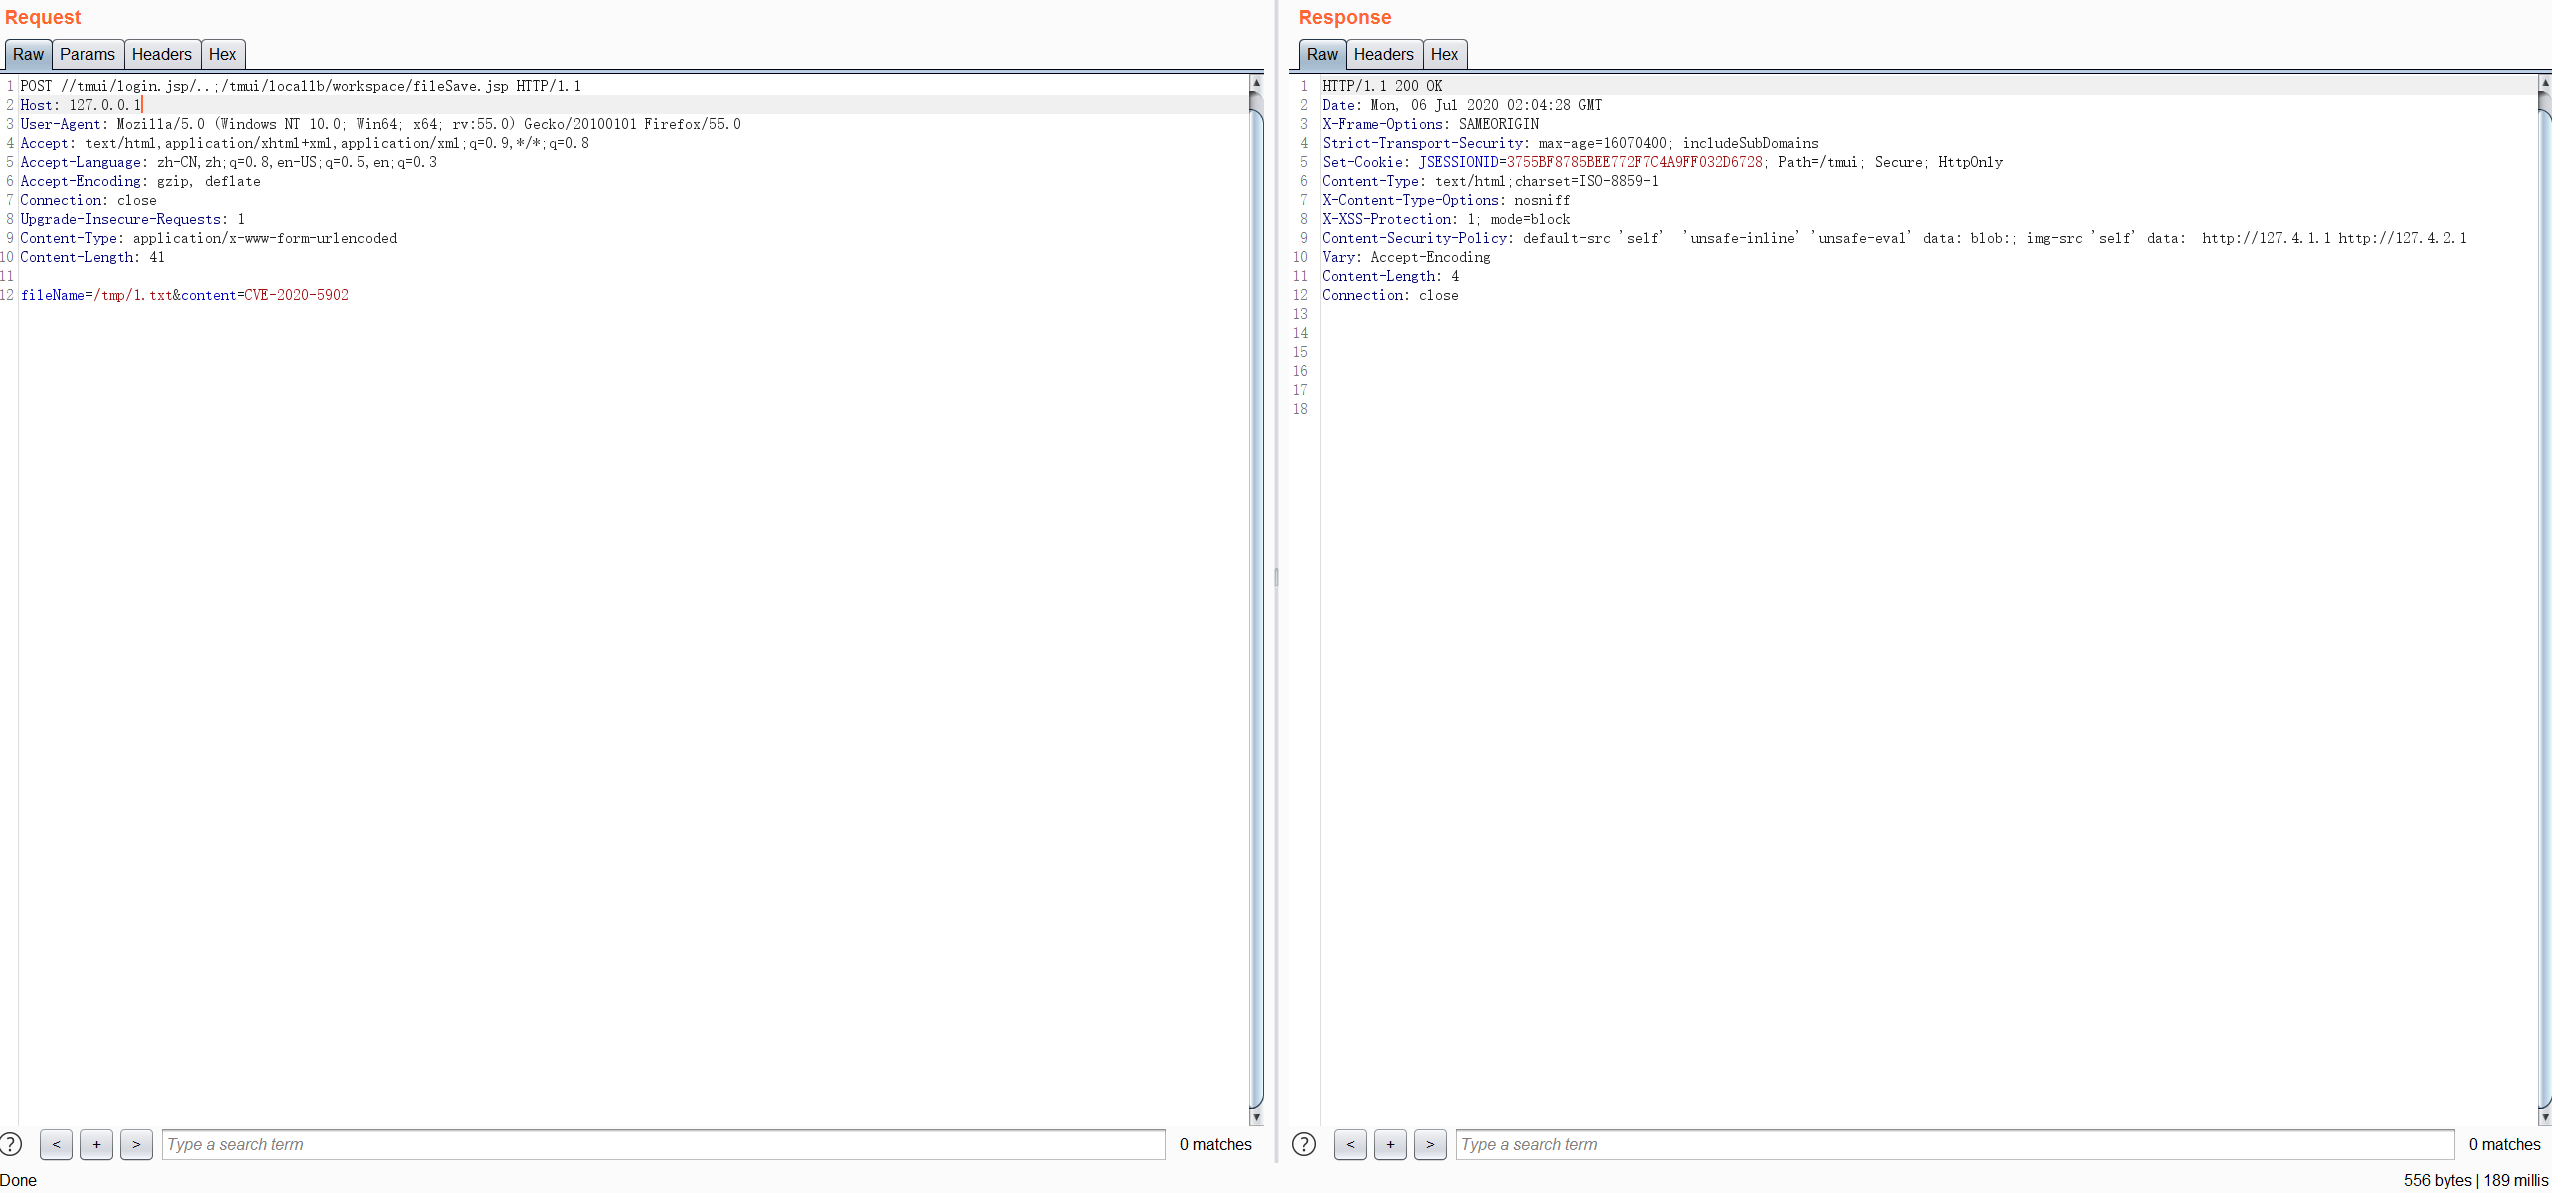This screenshot has width=2552, height=1193.
Task: Click the response search term field
Action: click(1954, 1144)
